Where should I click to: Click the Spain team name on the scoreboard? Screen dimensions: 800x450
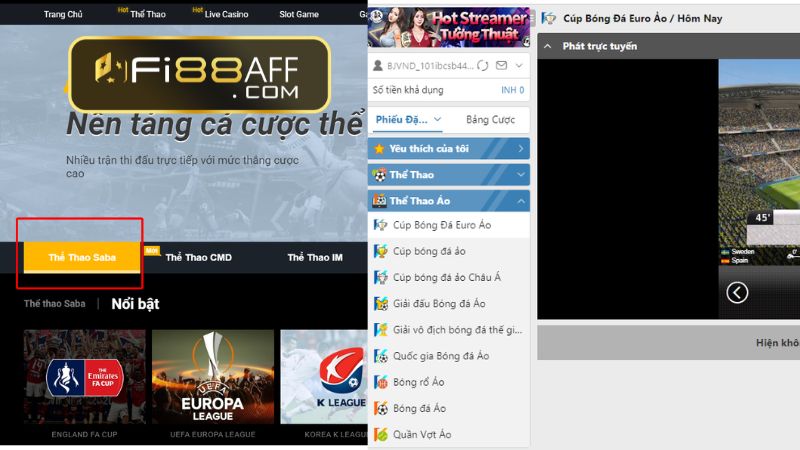click(740, 260)
